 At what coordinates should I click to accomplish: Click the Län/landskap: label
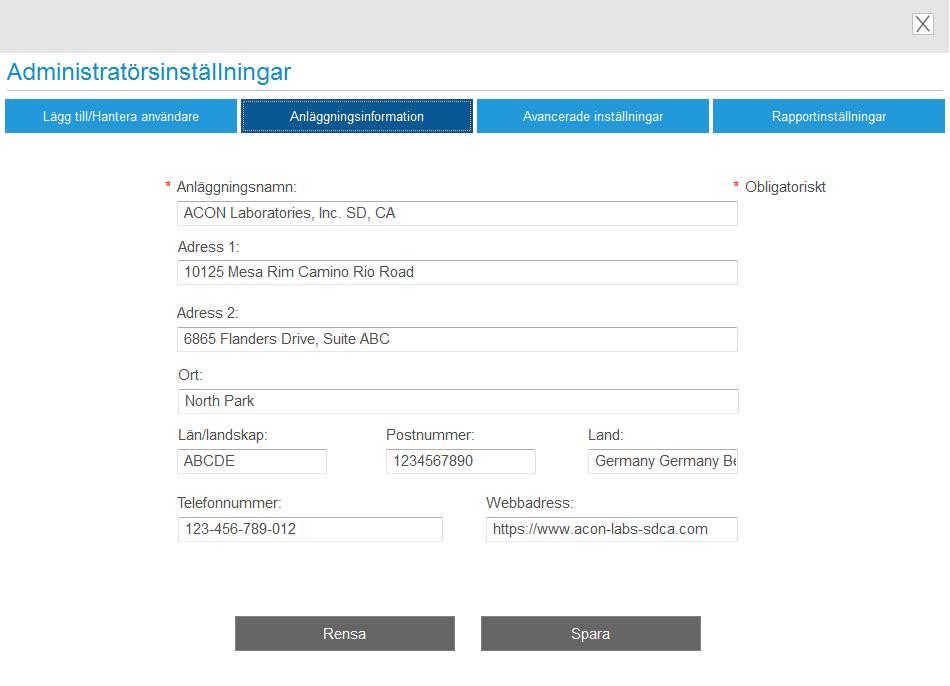pyautogui.click(x=222, y=435)
